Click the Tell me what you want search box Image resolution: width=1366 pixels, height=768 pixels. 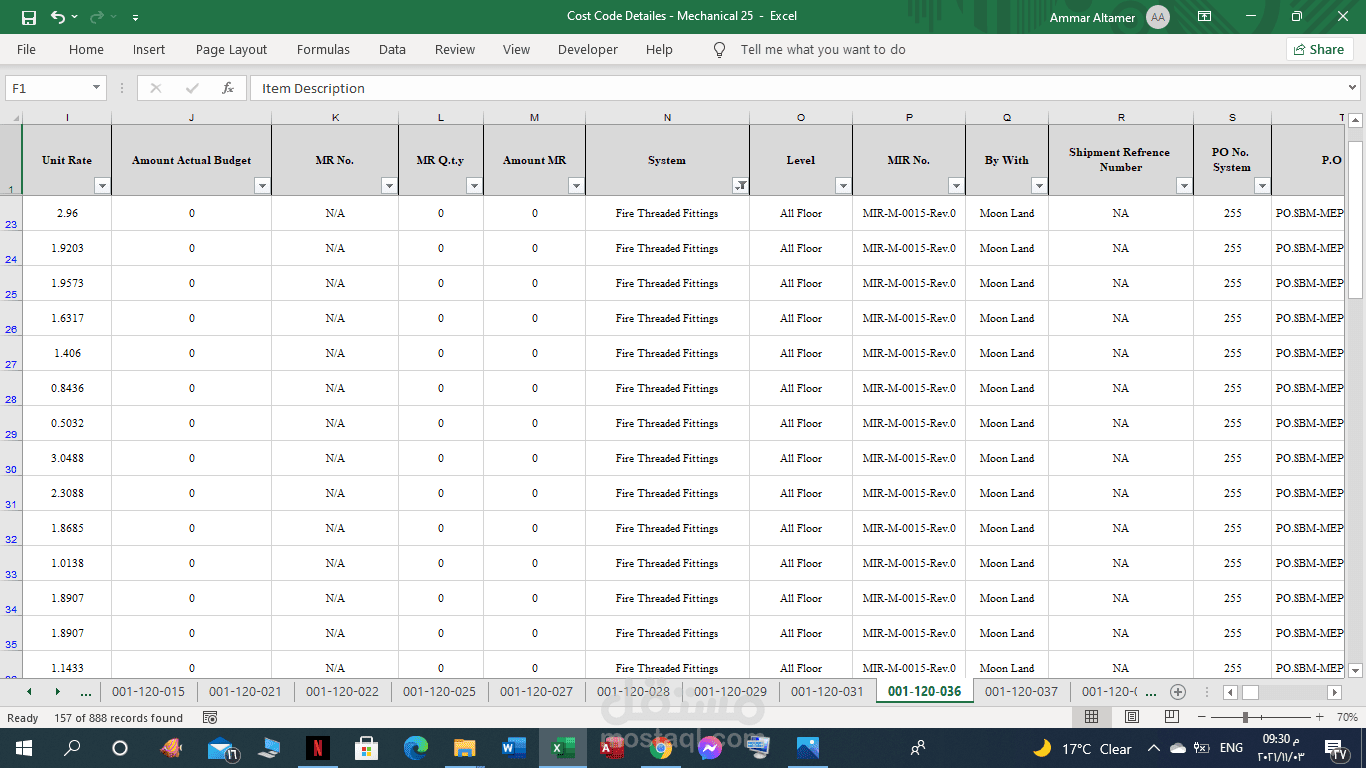[x=822, y=49]
